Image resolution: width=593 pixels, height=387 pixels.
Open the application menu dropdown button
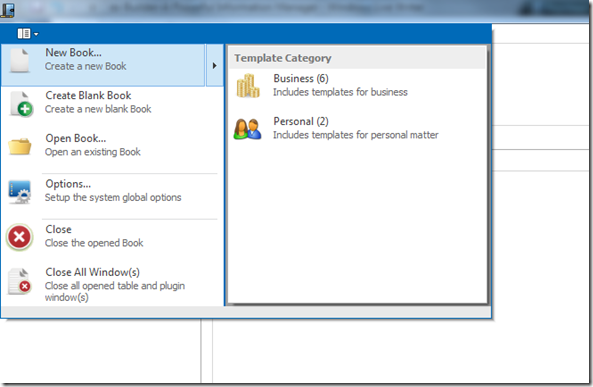point(28,34)
